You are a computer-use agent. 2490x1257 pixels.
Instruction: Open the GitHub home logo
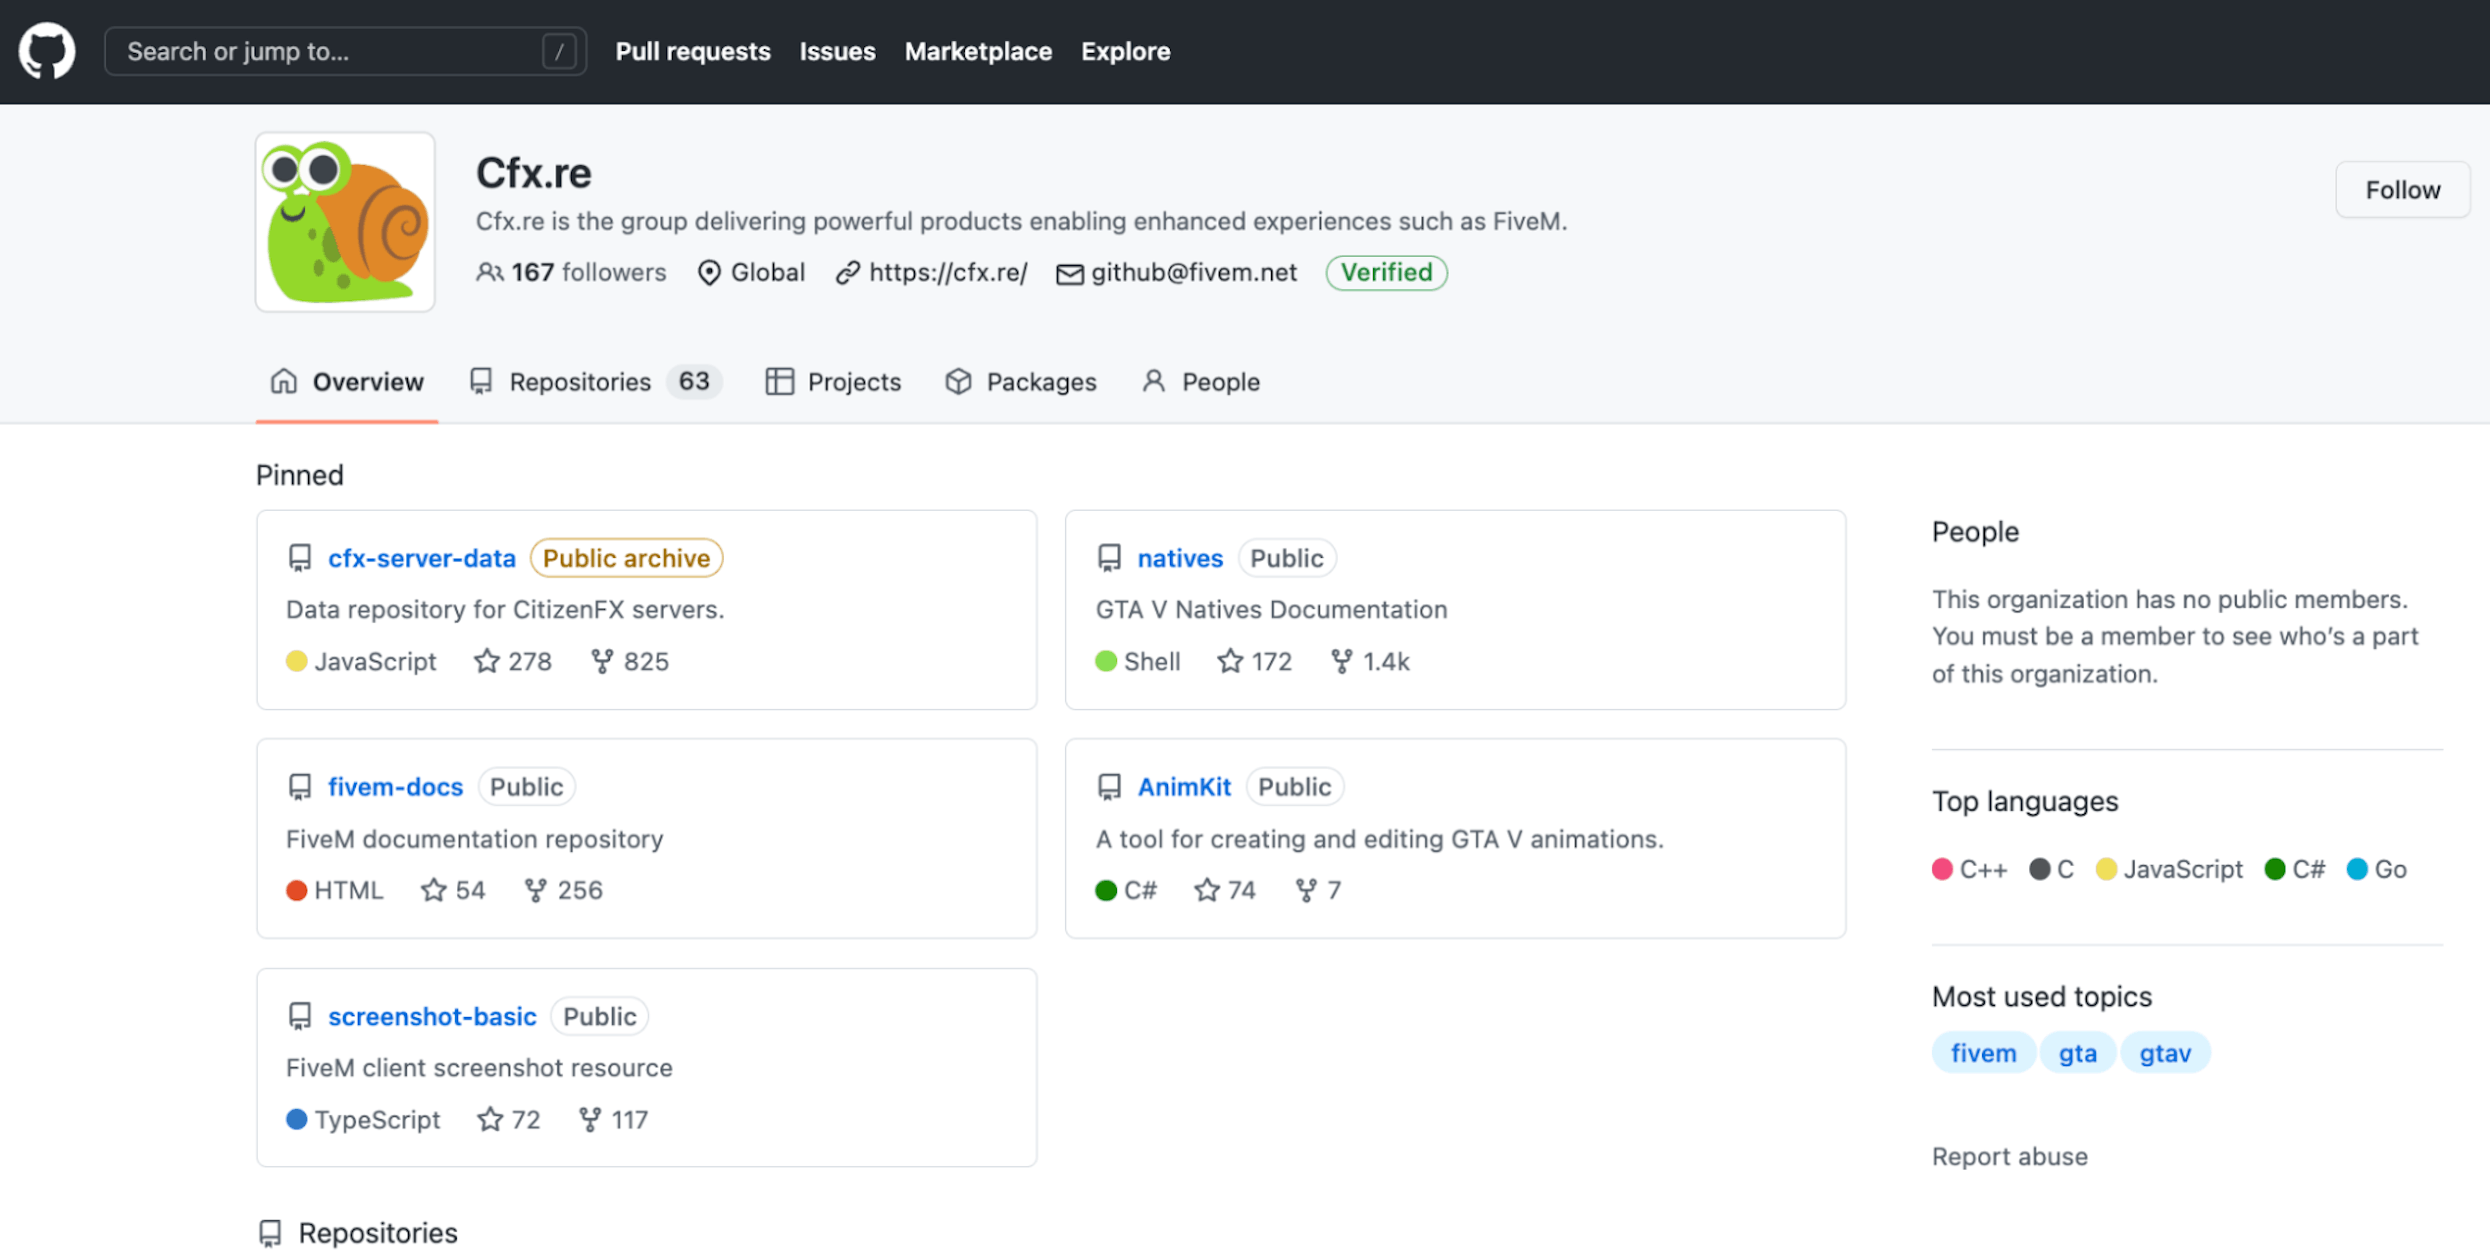click(47, 51)
